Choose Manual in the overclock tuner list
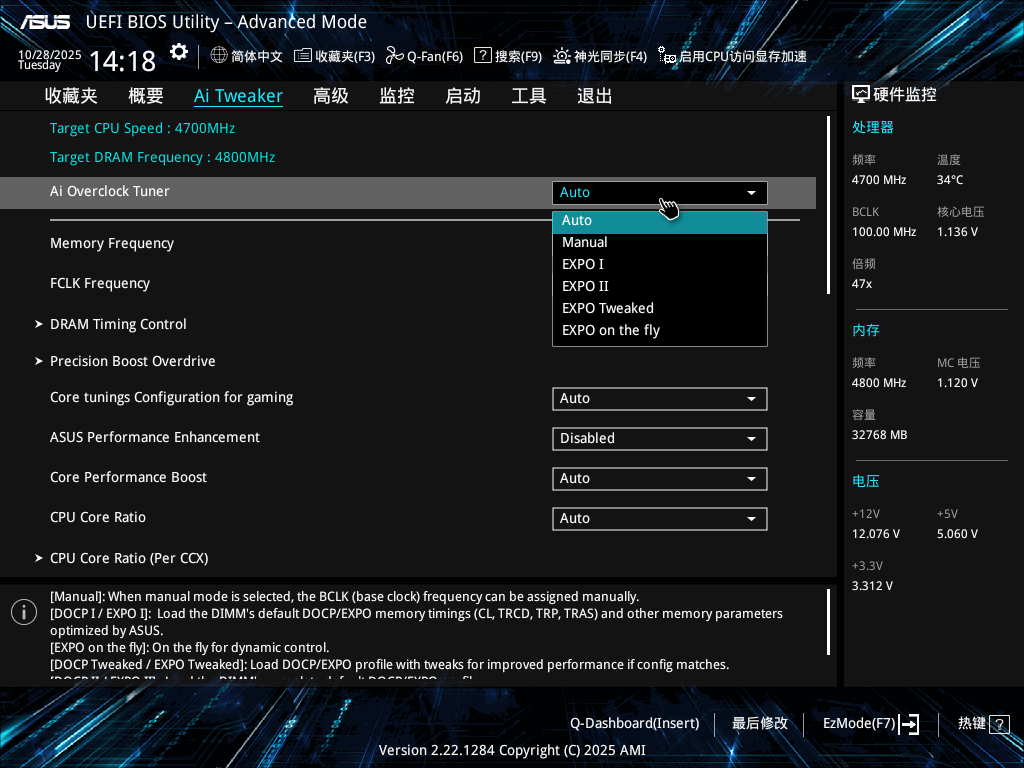1024x768 pixels. 585,242
